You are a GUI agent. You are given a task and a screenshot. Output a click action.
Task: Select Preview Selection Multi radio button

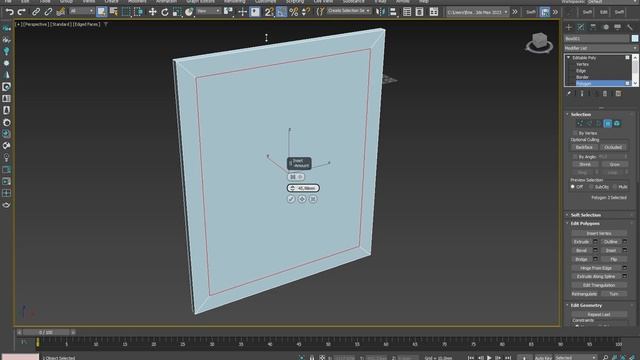coord(615,187)
